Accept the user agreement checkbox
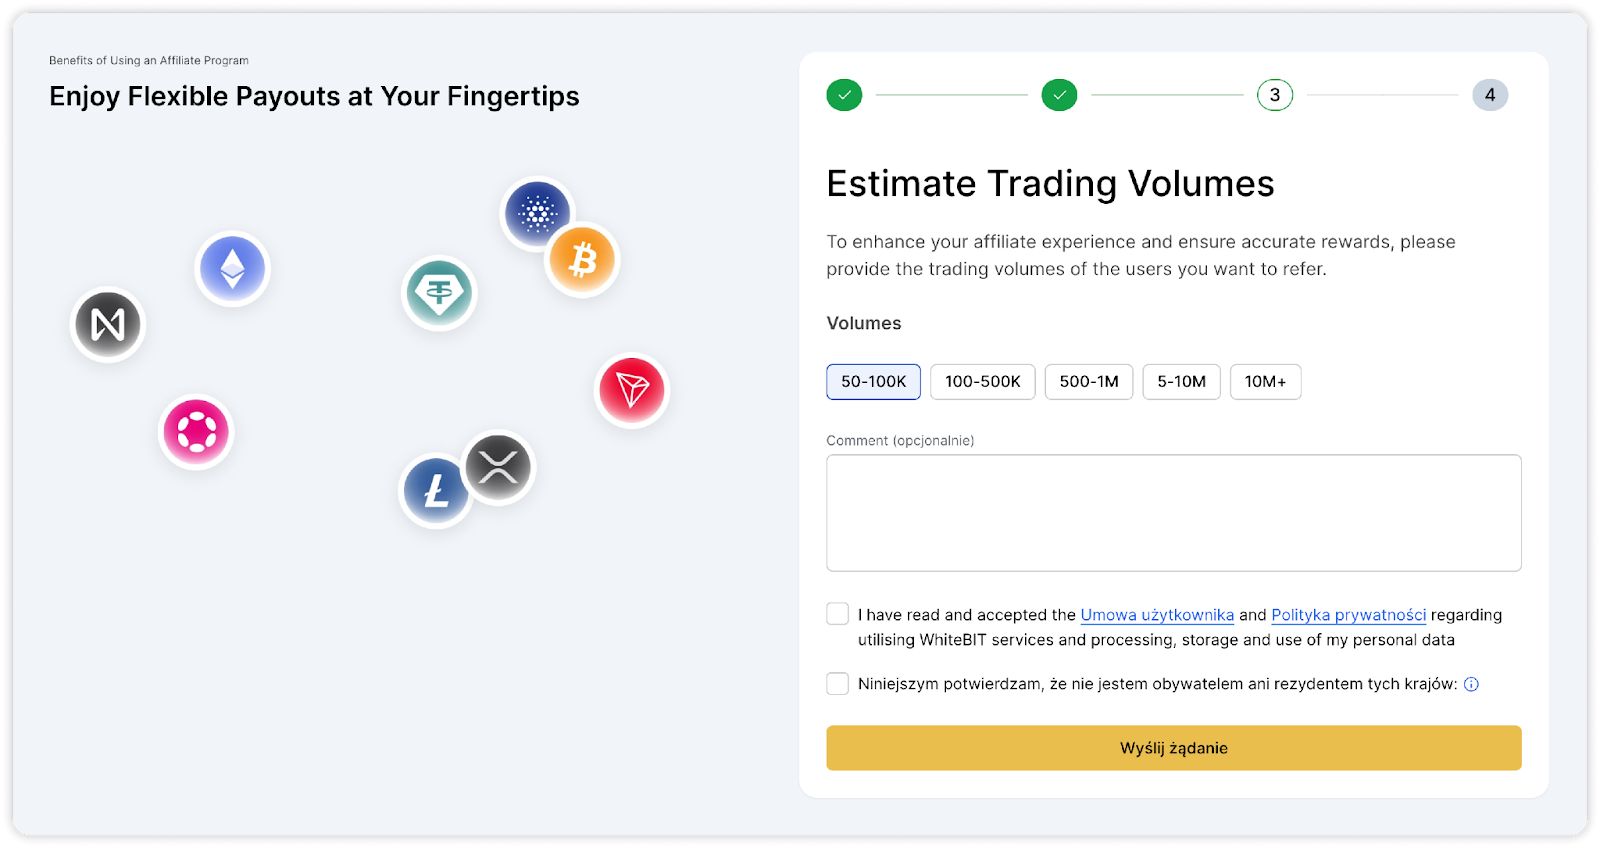Image resolution: width=1600 pixels, height=848 pixels. tap(838, 614)
